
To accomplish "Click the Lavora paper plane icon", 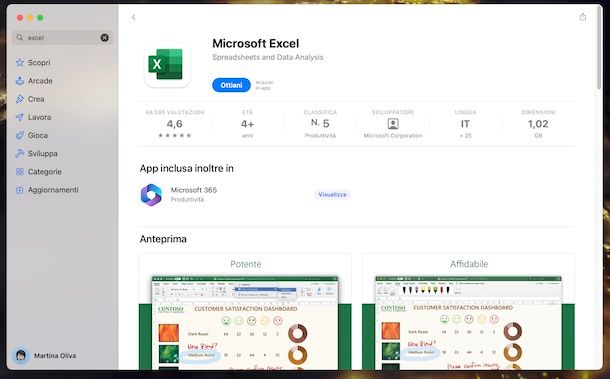I will 20,117.
